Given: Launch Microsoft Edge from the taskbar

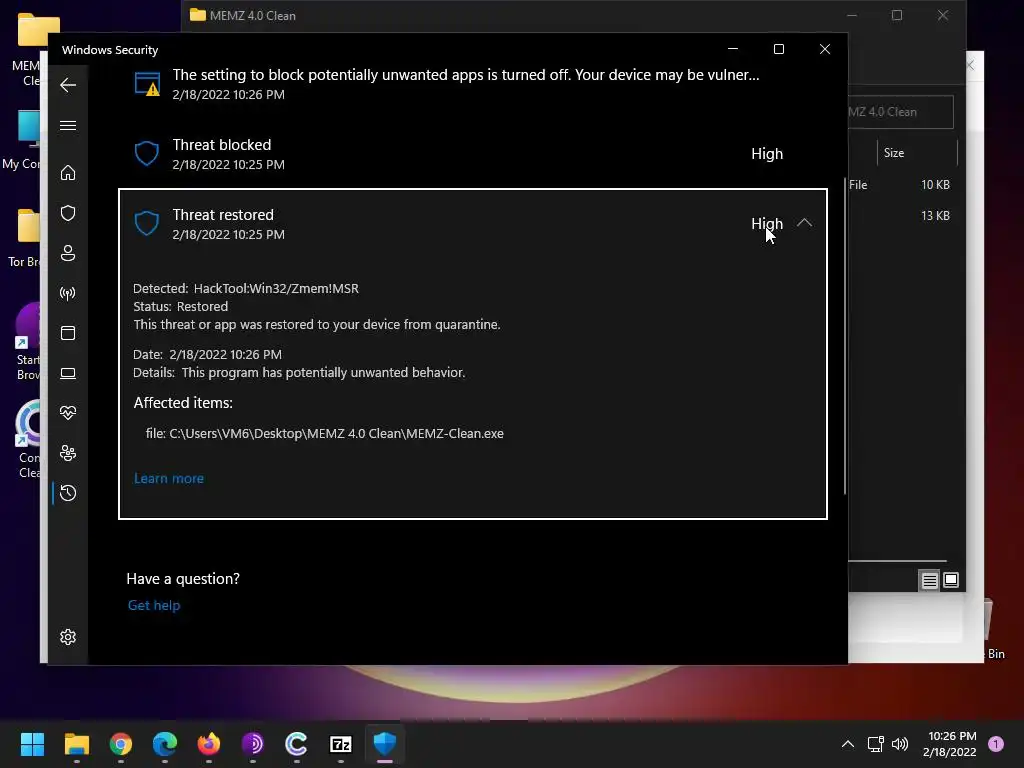Looking at the screenshot, I should coord(165,744).
